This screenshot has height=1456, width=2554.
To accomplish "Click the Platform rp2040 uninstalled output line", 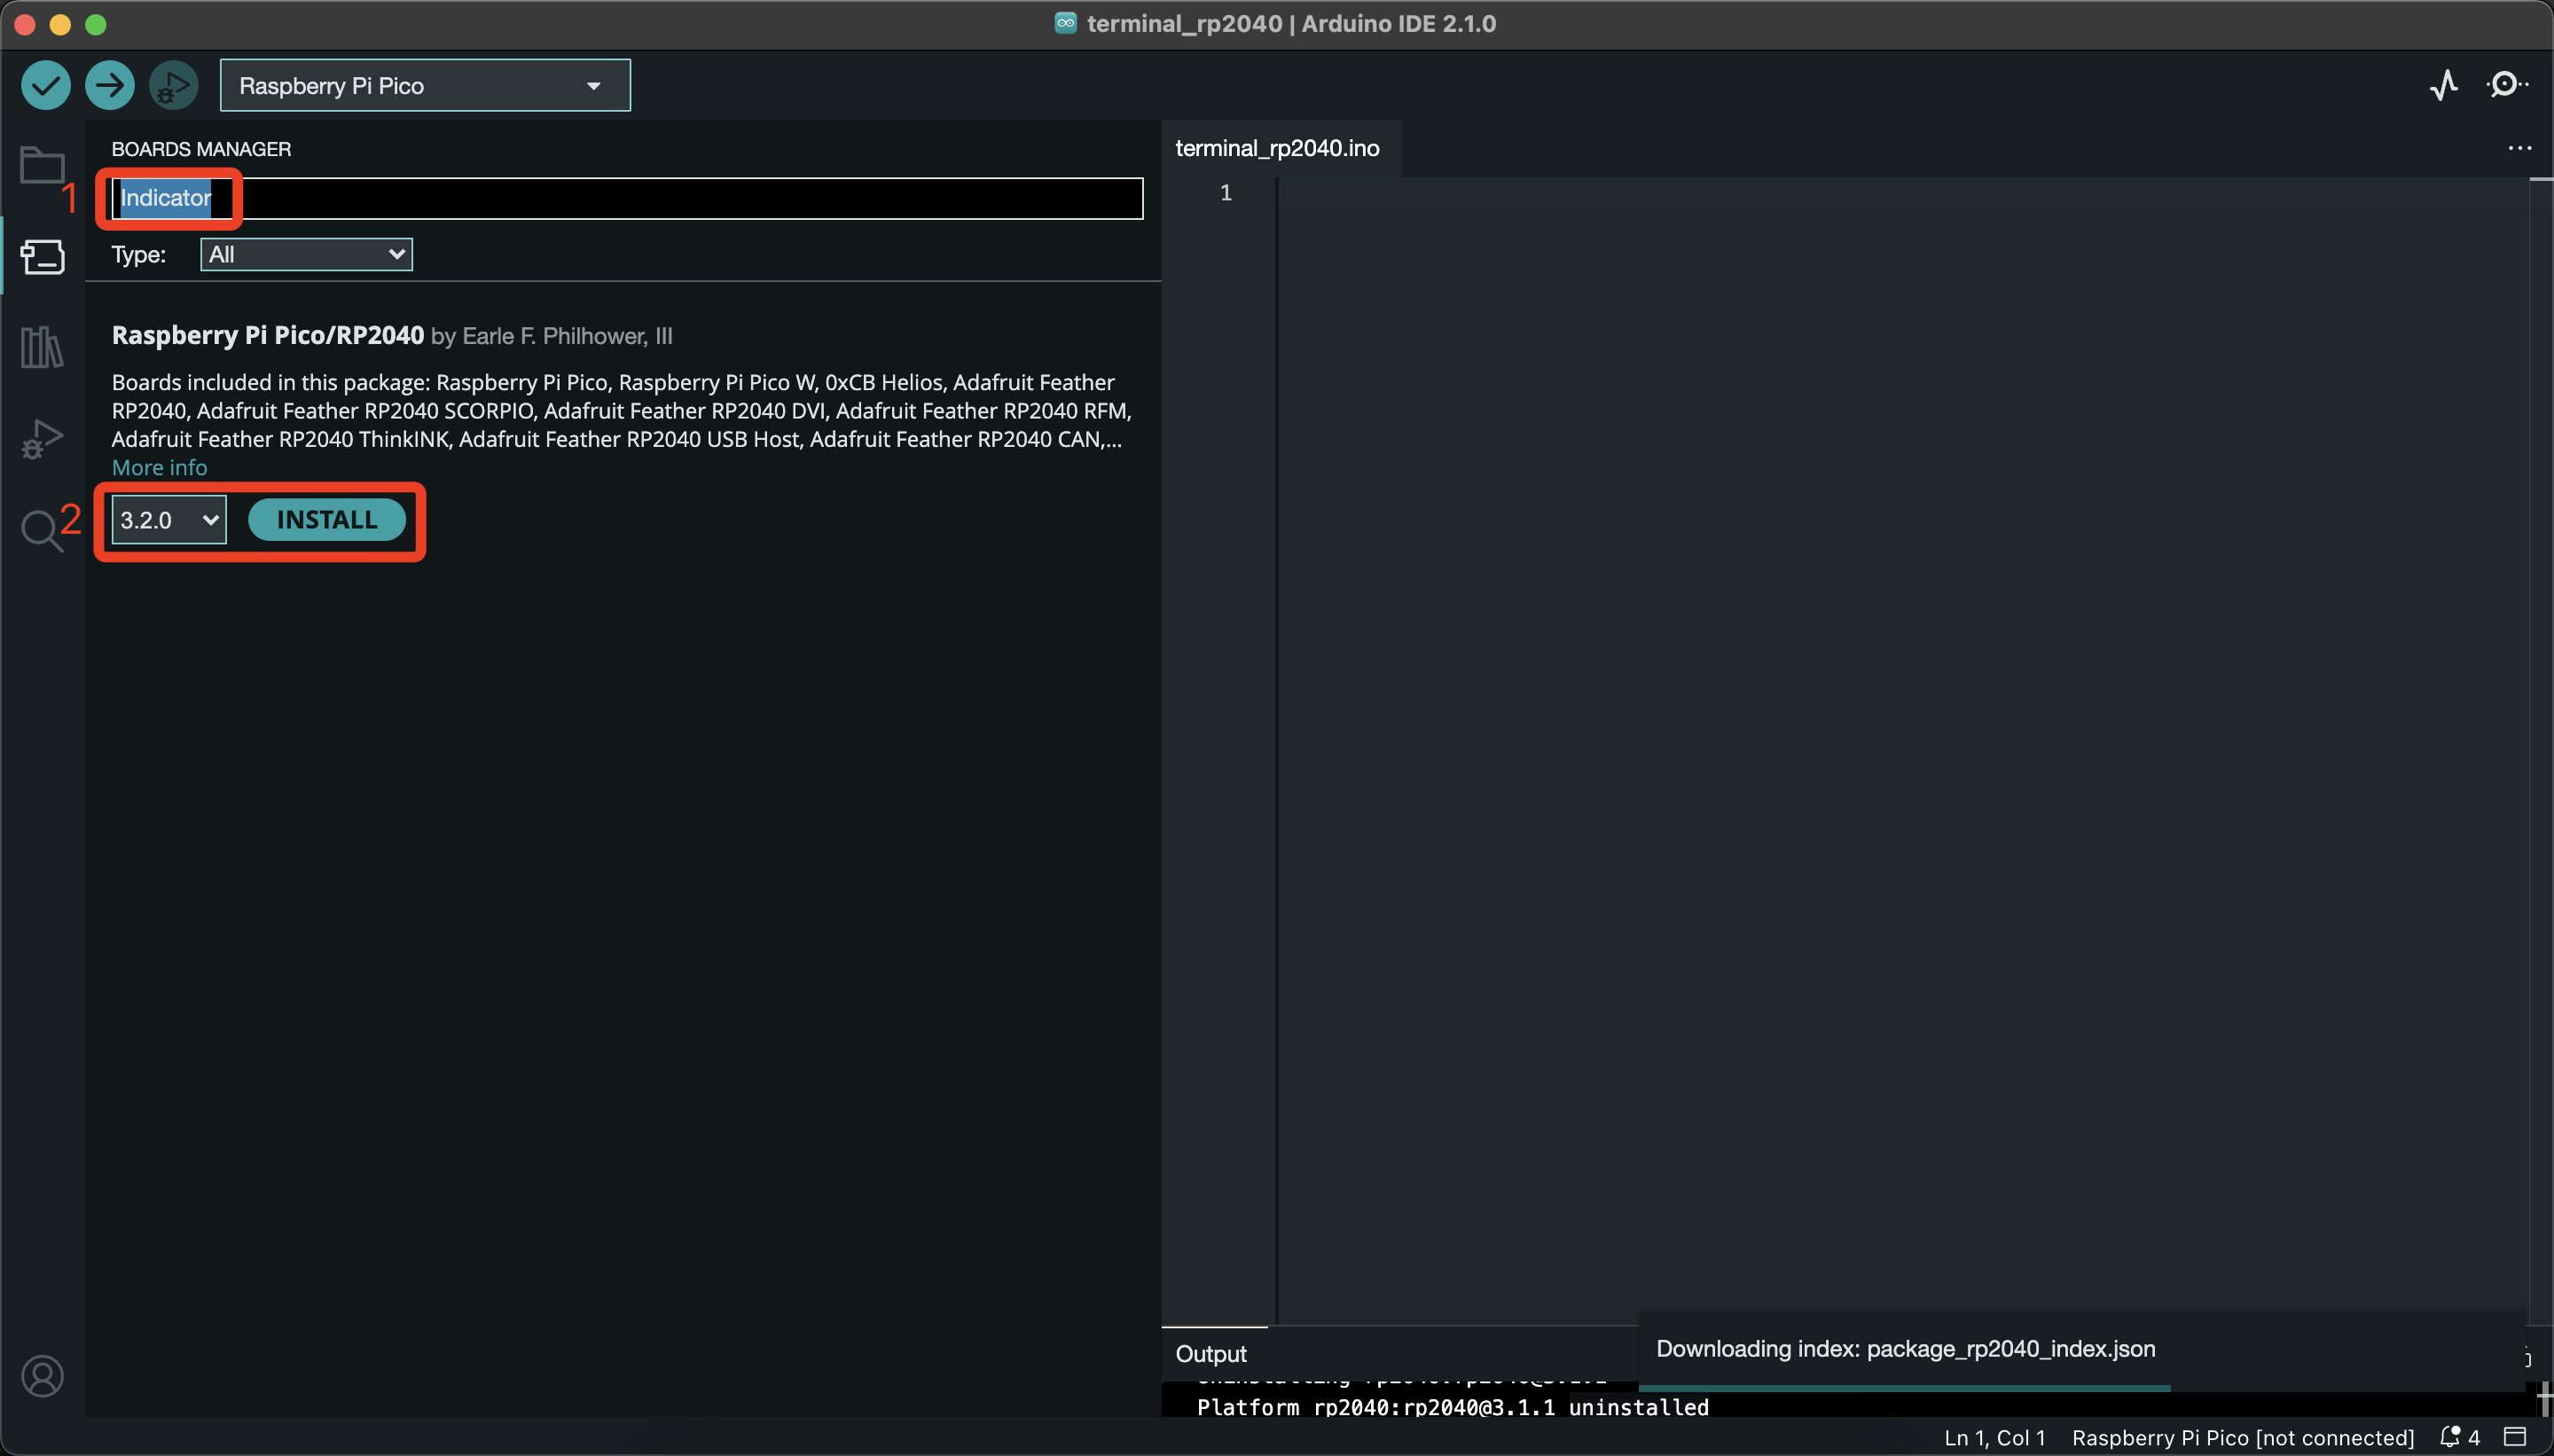I will click(x=1453, y=1407).
